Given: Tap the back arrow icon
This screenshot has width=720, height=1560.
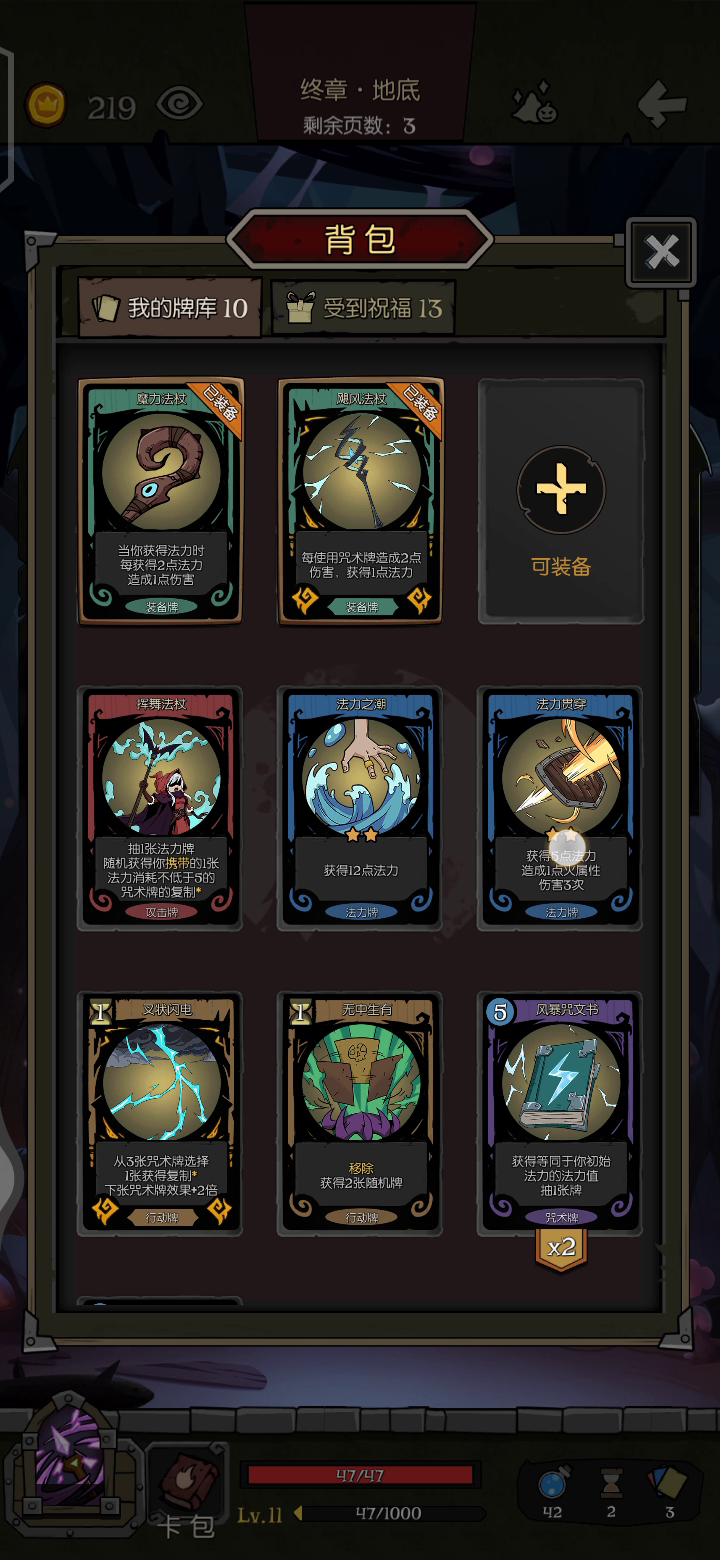Looking at the screenshot, I should (662, 103).
